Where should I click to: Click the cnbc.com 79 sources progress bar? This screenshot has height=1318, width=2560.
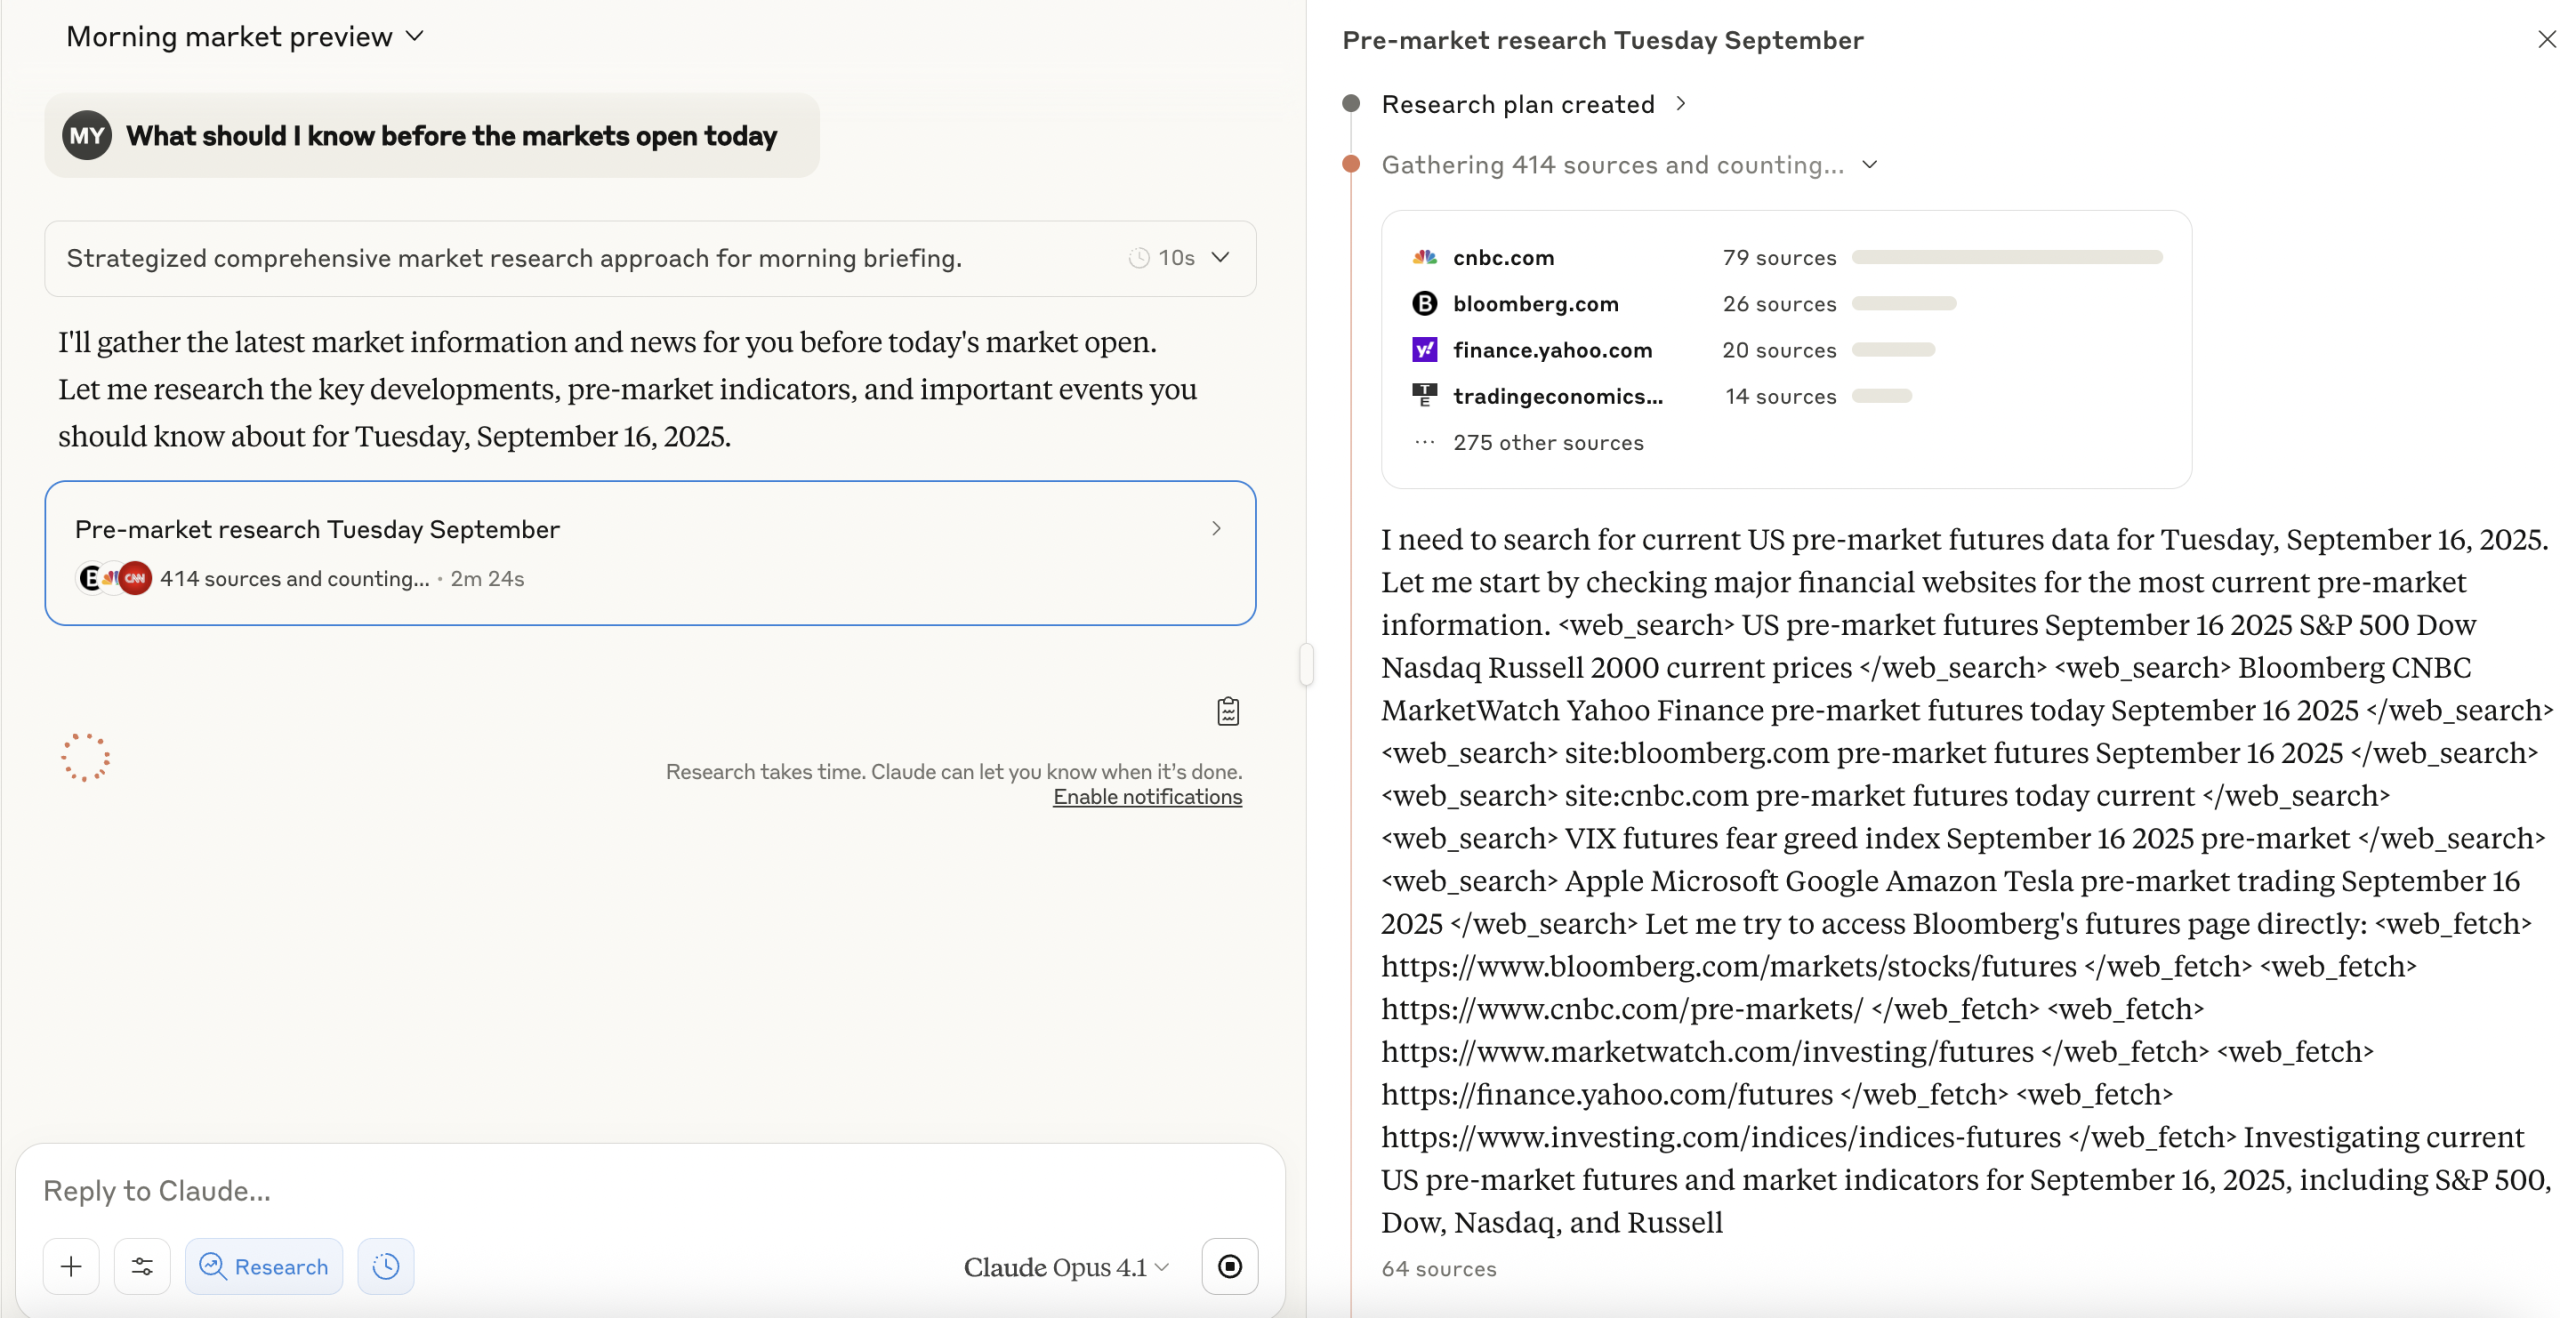click(x=2006, y=257)
